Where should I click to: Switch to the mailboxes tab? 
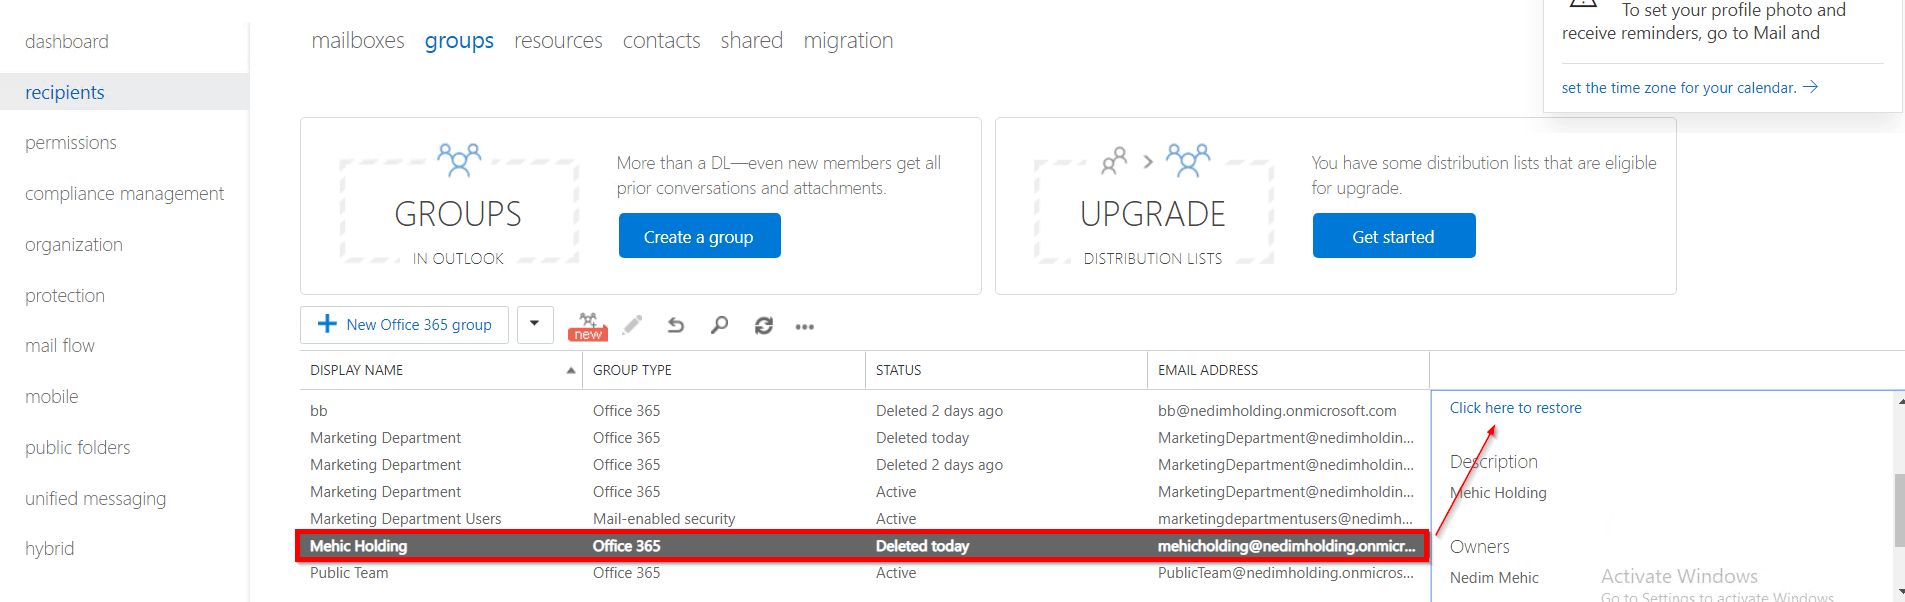(x=358, y=41)
